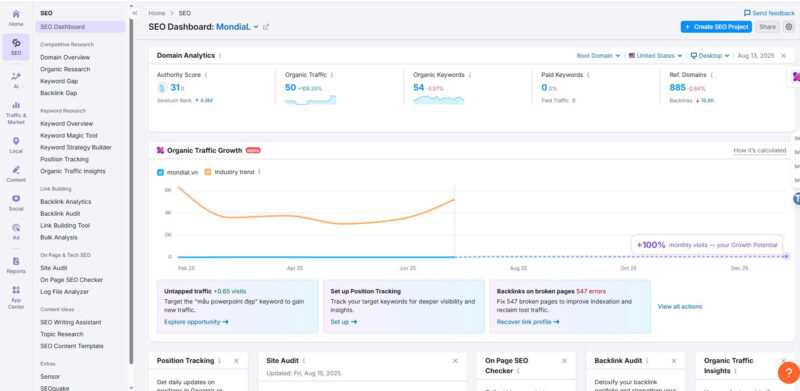Open the Local section icon
The height and width of the screenshot is (391, 800).
click(16, 144)
